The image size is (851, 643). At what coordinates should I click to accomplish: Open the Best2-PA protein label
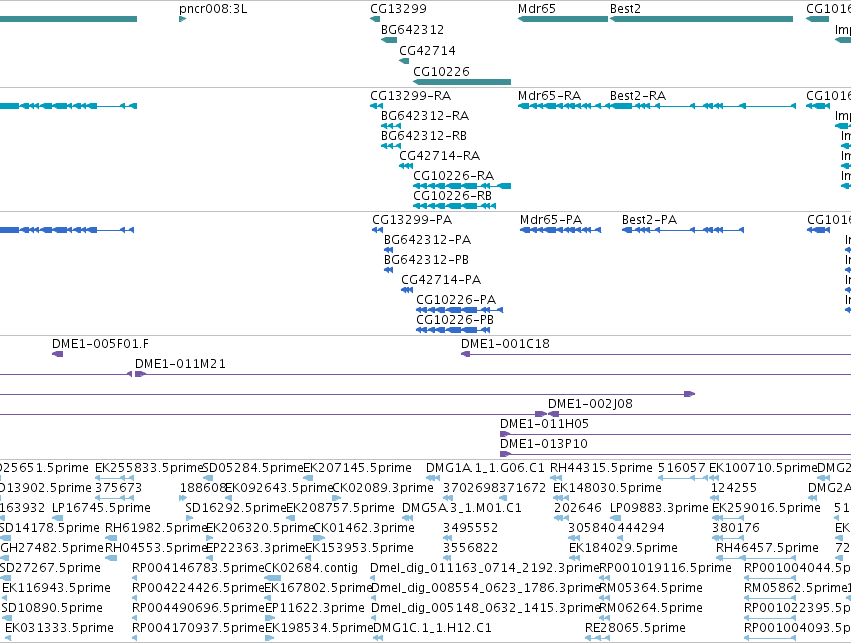click(x=649, y=220)
